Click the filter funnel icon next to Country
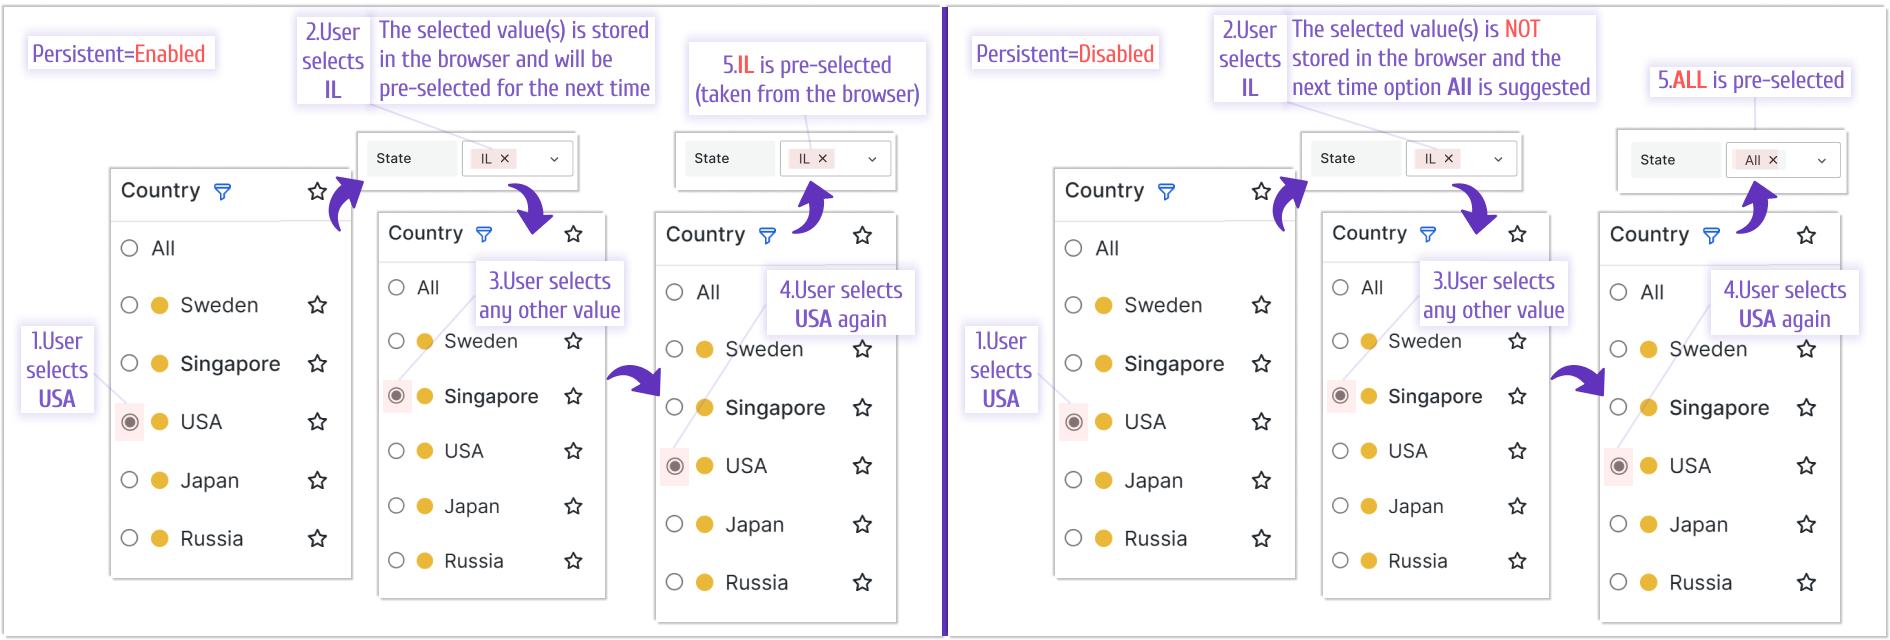Viewport: 1890px width, 640px height. click(x=222, y=191)
